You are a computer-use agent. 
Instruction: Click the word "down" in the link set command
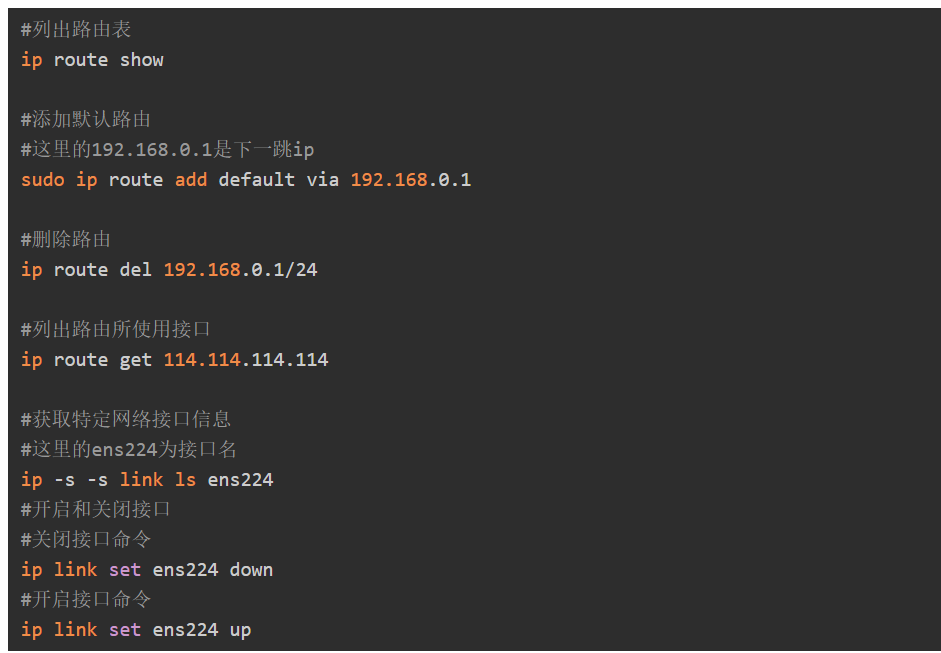click(x=251, y=570)
